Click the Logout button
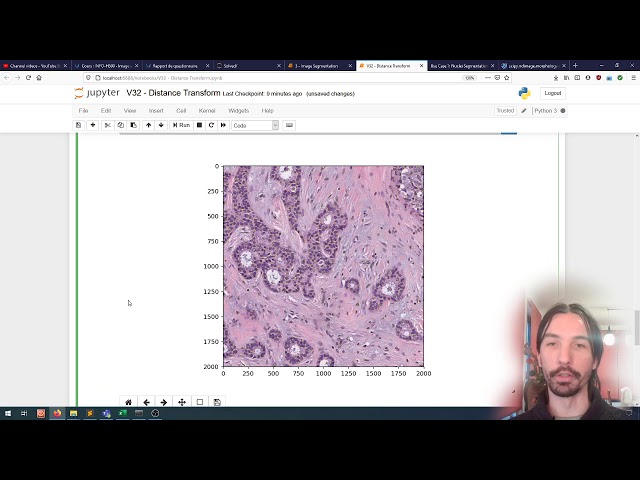Screen dimensions: 640x480 coord(553,93)
